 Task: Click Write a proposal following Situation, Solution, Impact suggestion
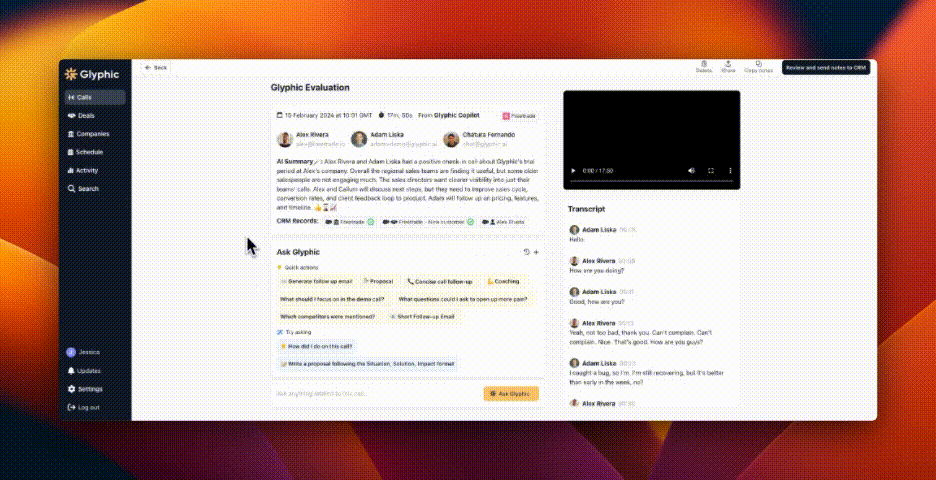pos(367,364)
